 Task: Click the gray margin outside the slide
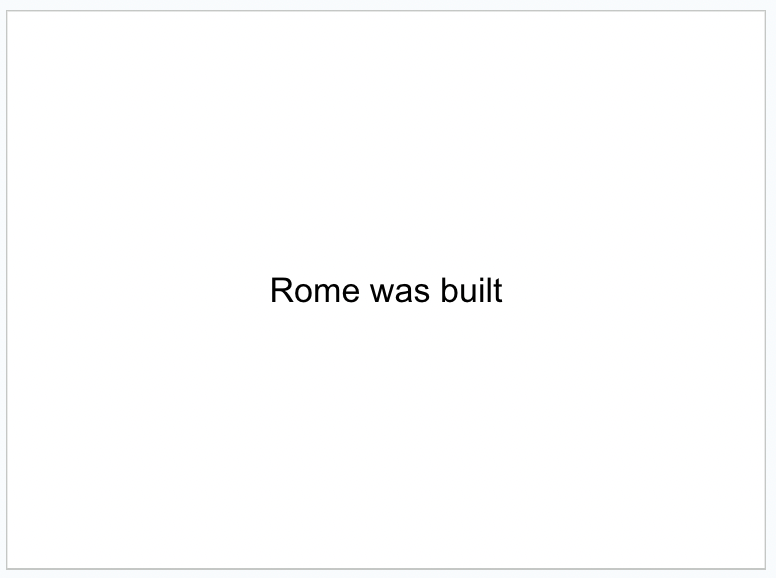tap(772, 289)
